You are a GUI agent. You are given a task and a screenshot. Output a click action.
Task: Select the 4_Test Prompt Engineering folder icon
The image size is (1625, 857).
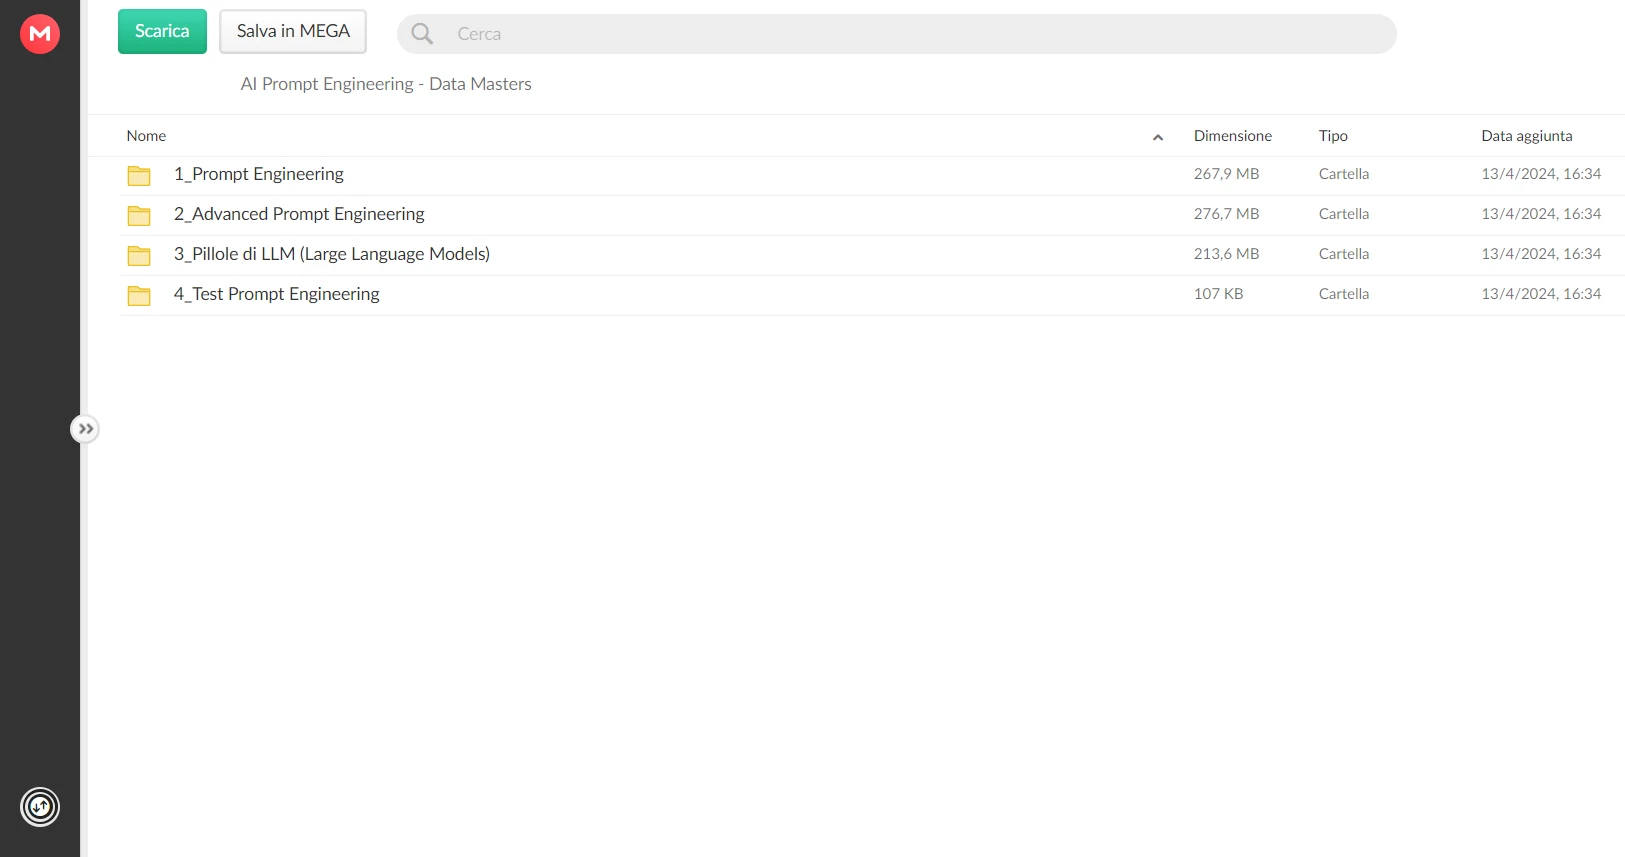139,296
